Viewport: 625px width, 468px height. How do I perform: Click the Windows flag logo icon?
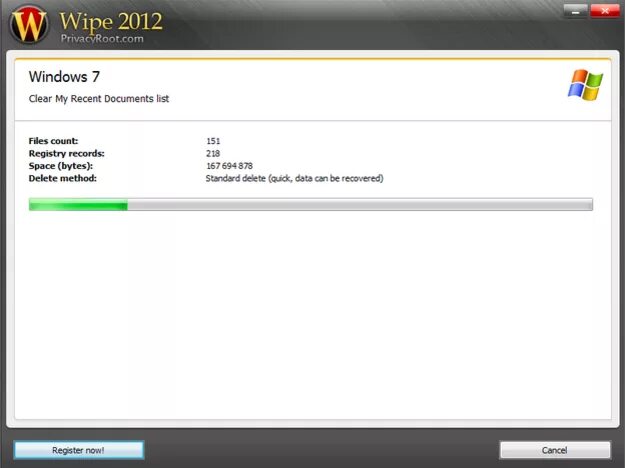click(x=585, y=85)
